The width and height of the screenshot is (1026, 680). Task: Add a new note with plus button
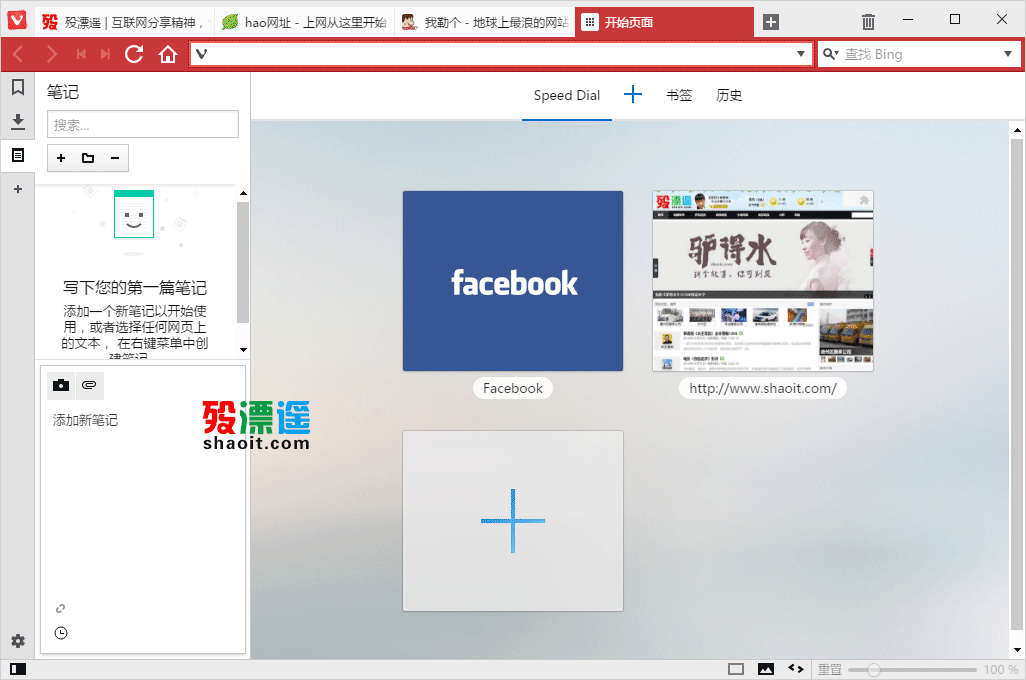61,158
